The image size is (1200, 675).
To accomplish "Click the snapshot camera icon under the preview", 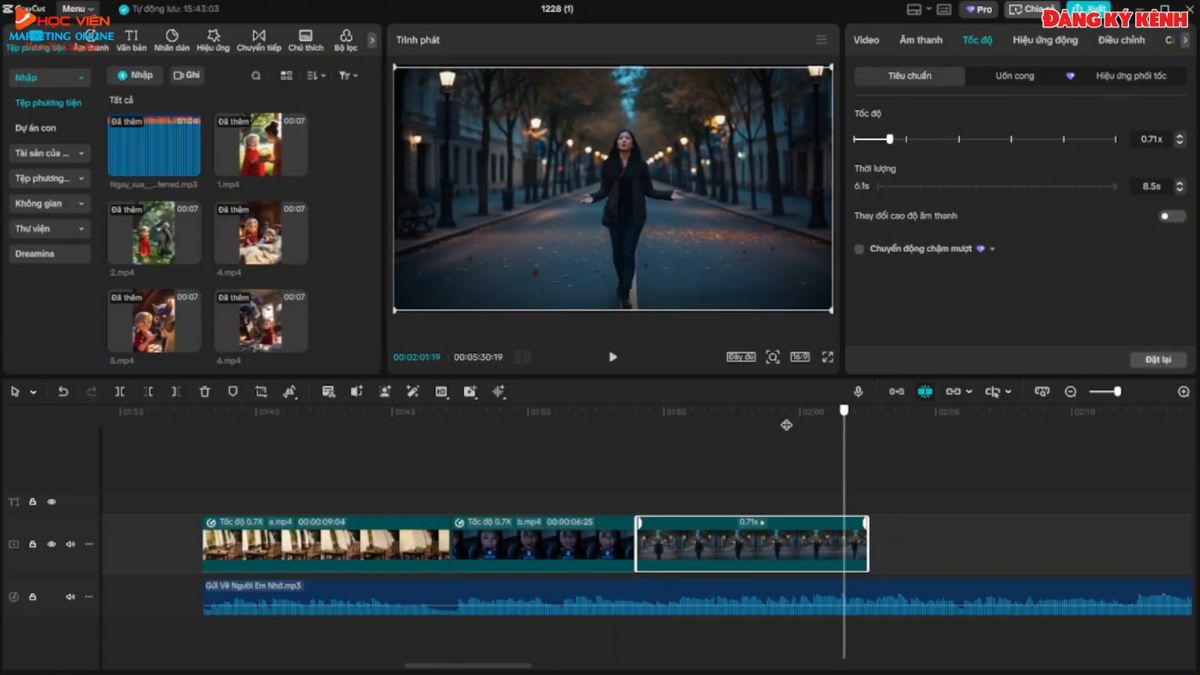I will 772,356.
